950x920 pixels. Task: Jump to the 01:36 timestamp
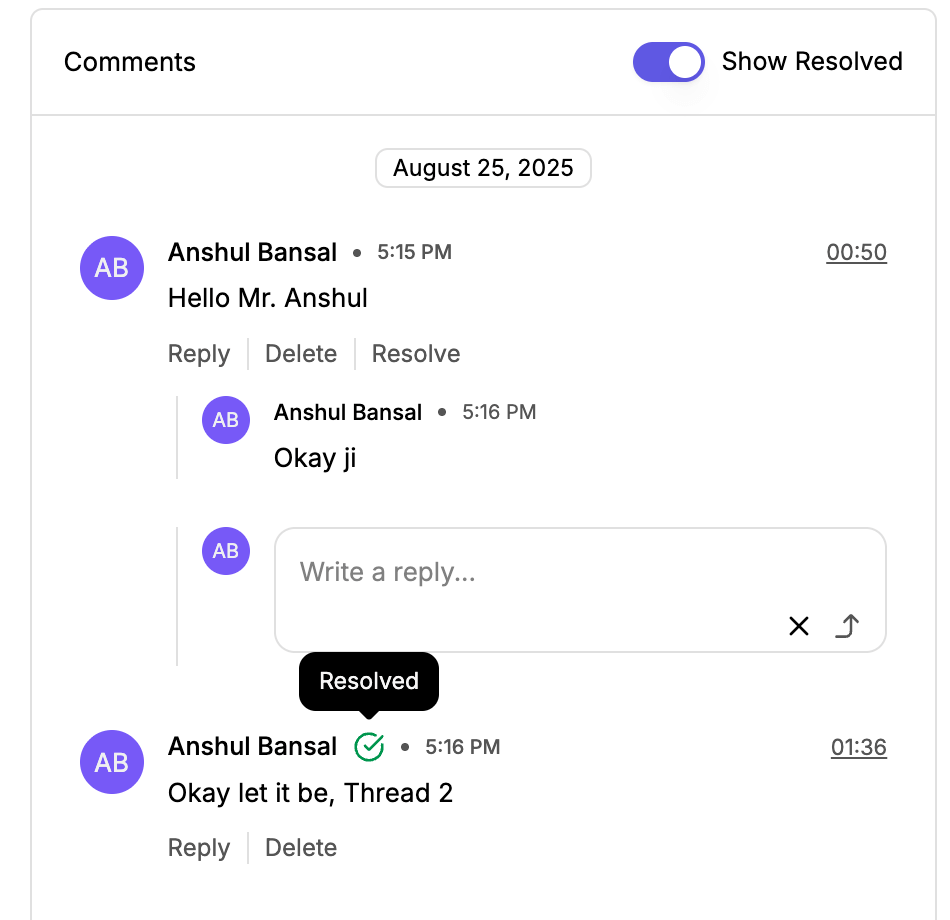[x=859, y=747]
